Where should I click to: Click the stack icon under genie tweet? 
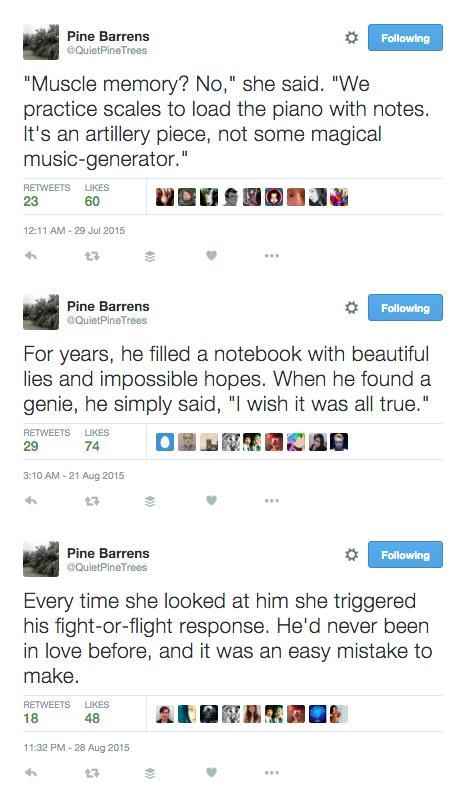(x=150, y=501)
